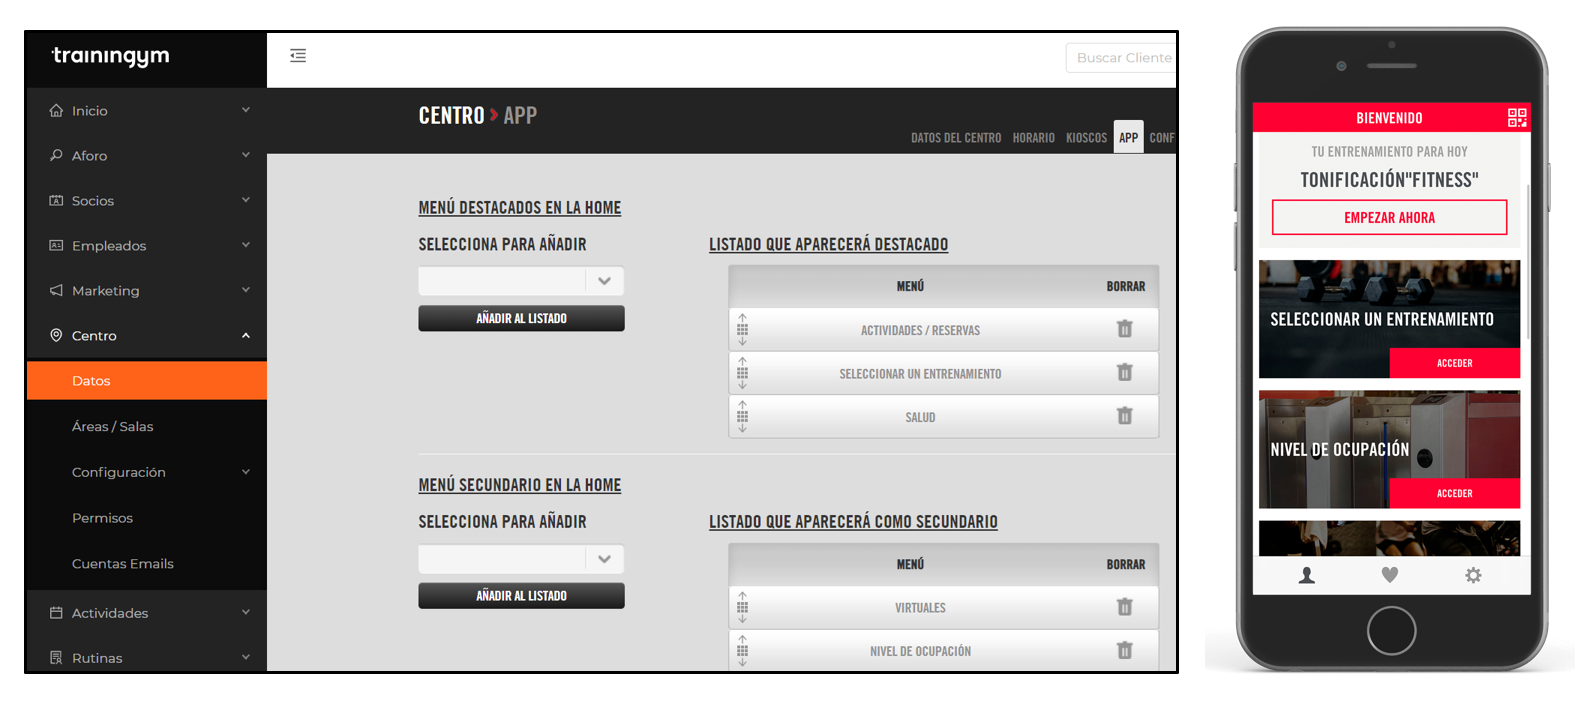The image size is (1581, 709).
Task: Click the Inicio home icon
Action: tap(56, 110)
